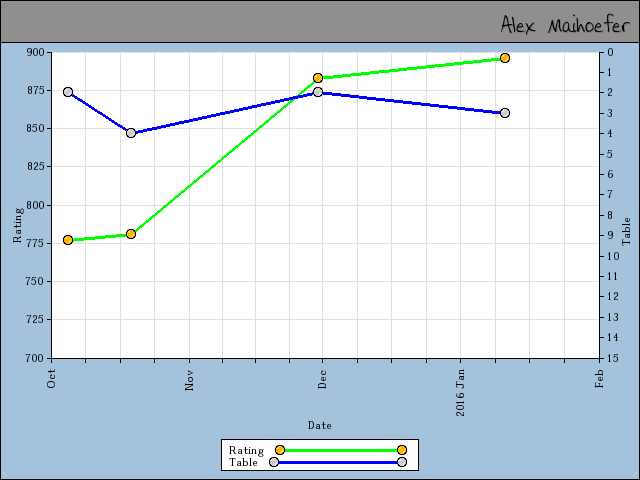The width and height of the screenshot is (640, 480).
Task: Click the 10 value on Table axis
Action: click(613, 256)
